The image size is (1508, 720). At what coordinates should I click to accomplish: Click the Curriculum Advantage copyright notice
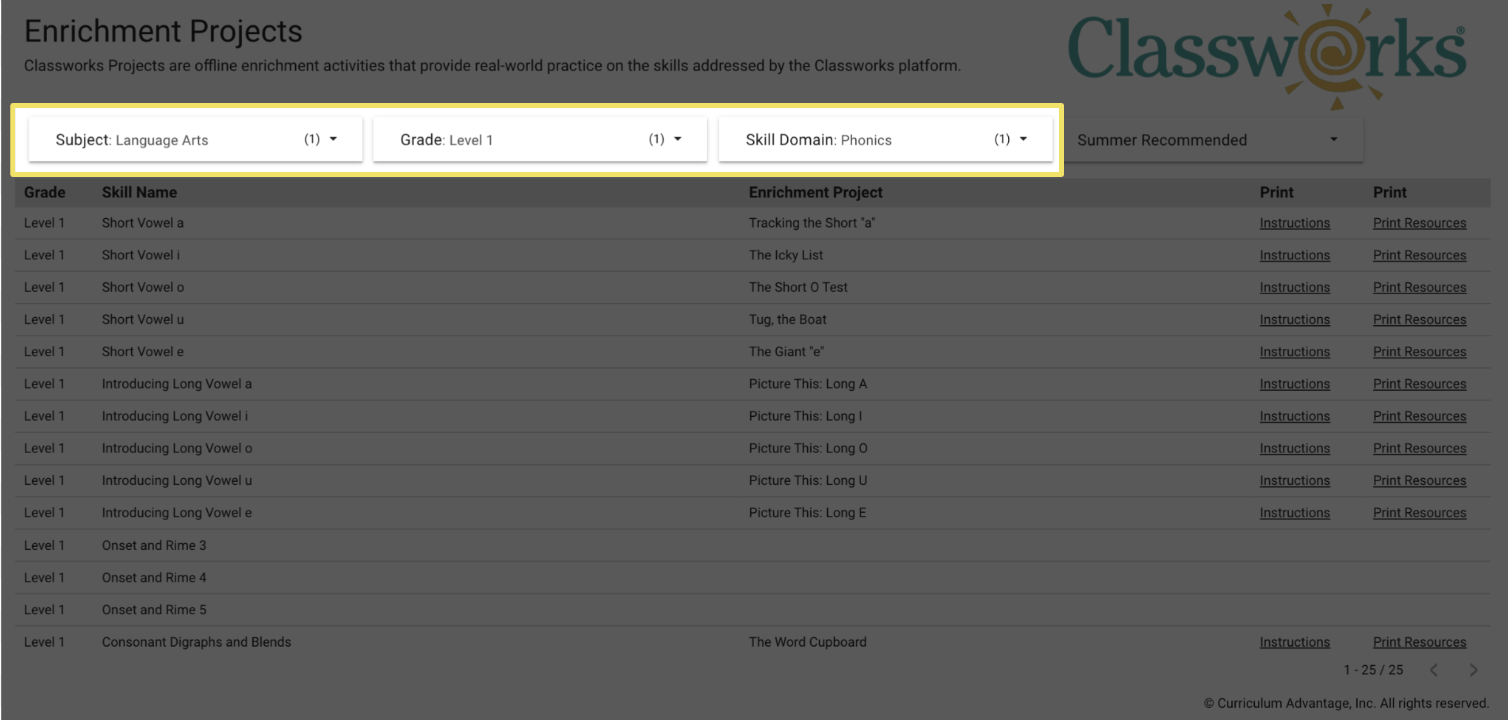(1347, 703)
